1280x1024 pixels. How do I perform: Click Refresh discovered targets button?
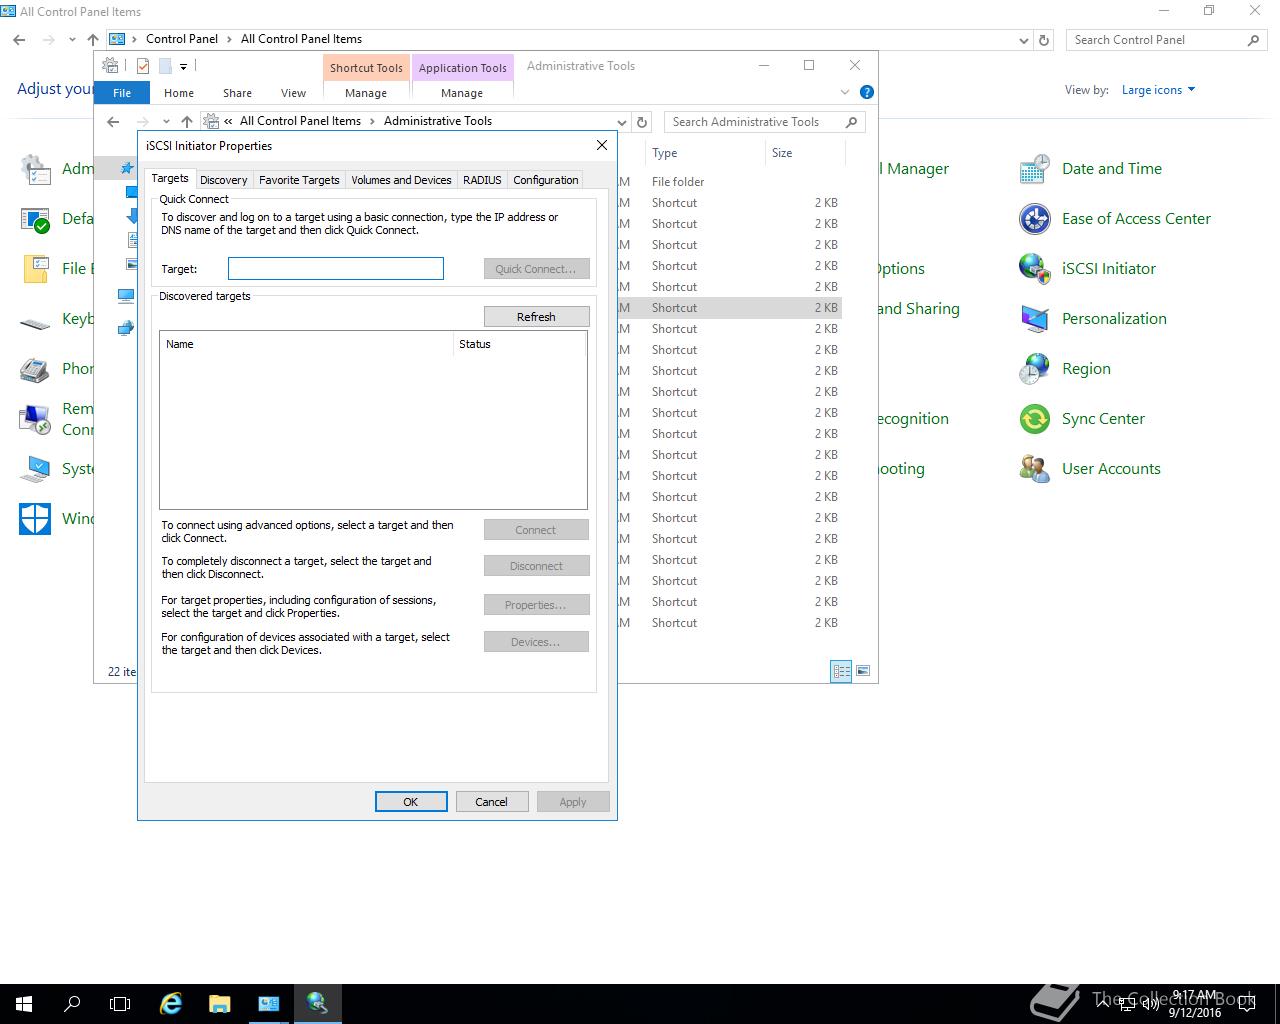point(536,317)
